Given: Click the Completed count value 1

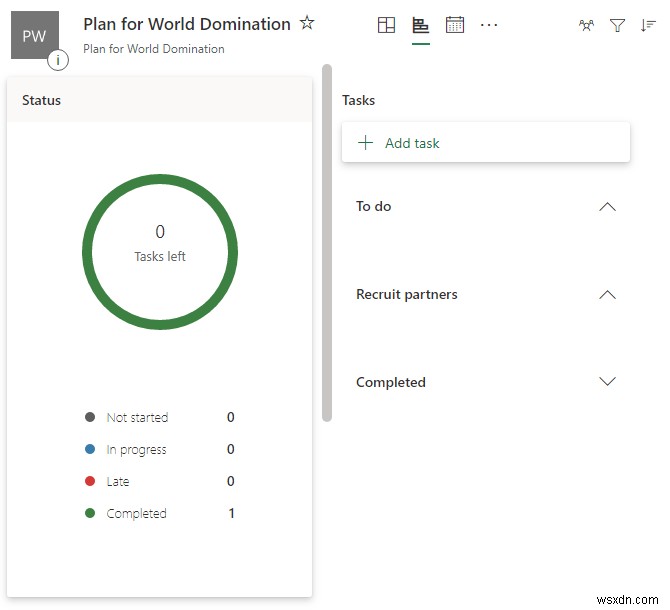Looking at the screenshot, I should click(x=231, y=513).
